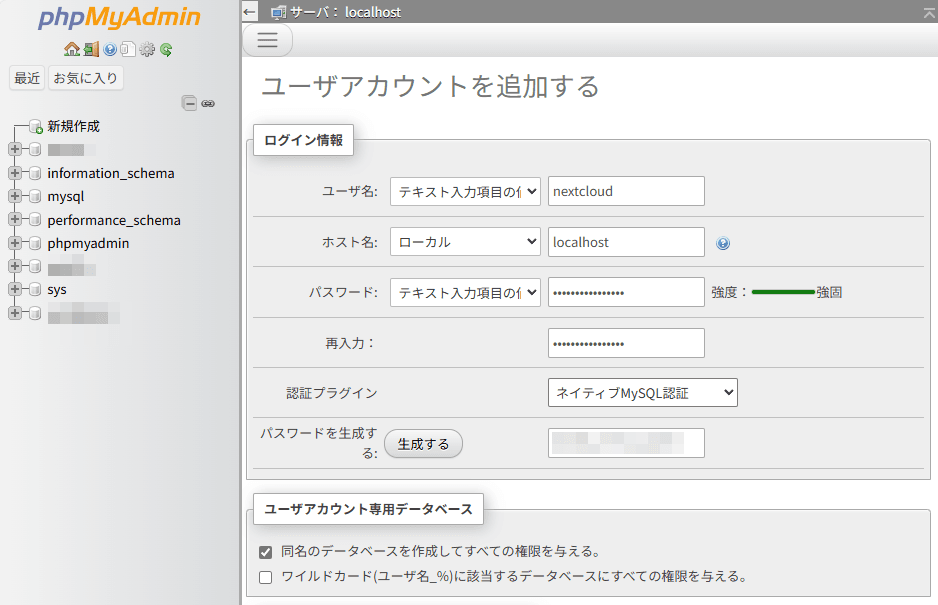Click the 認証プラグイン label text
This screenshot has height=605, width=938.
tap(332, 393)
